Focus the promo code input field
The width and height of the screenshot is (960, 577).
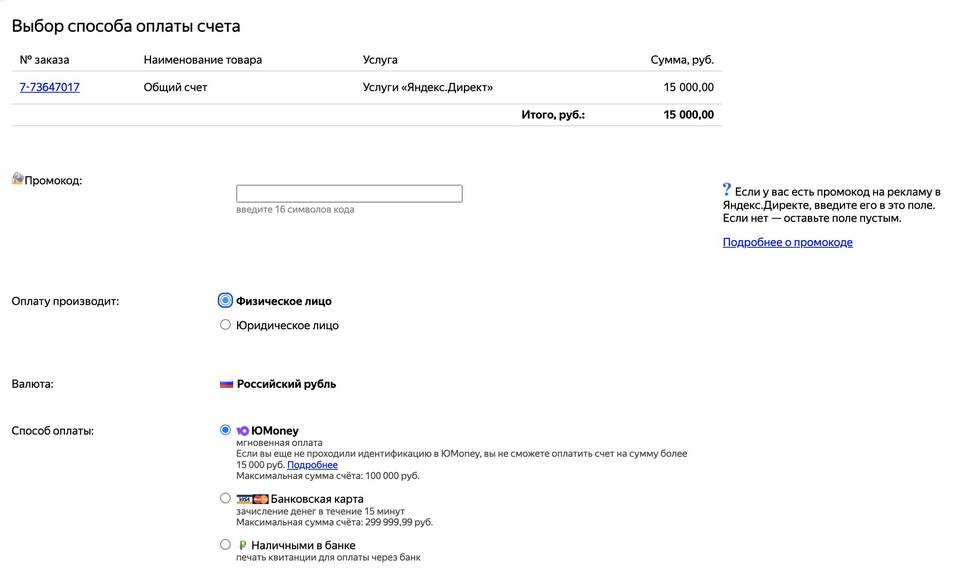(349, 194)
